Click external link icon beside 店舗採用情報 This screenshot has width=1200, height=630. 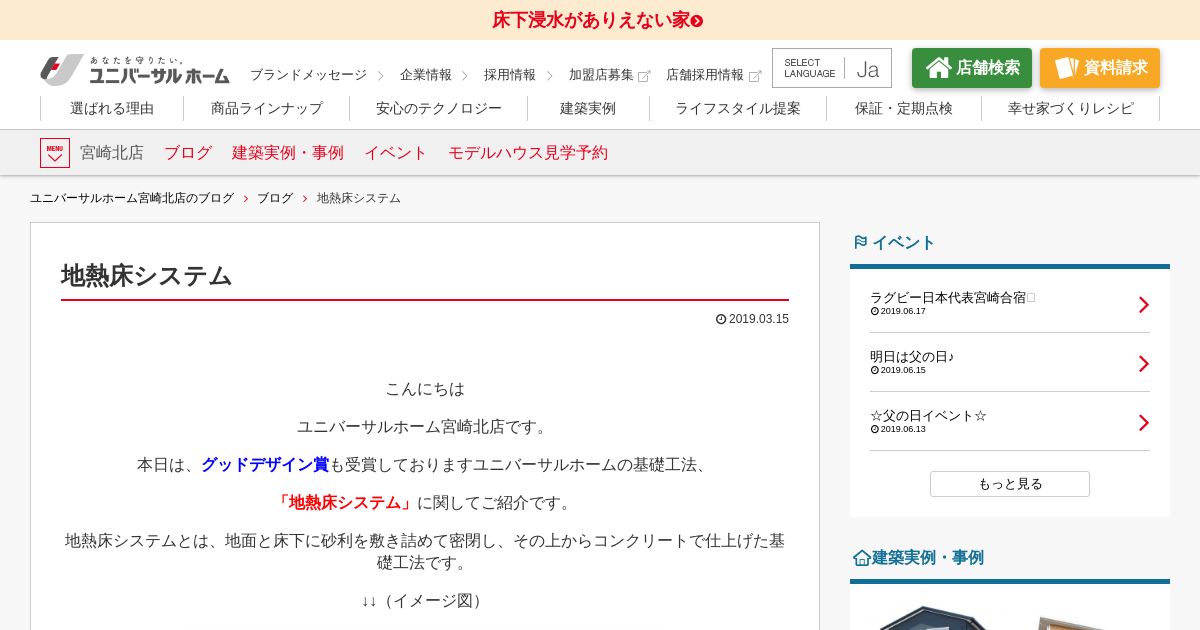click(755, 76)
